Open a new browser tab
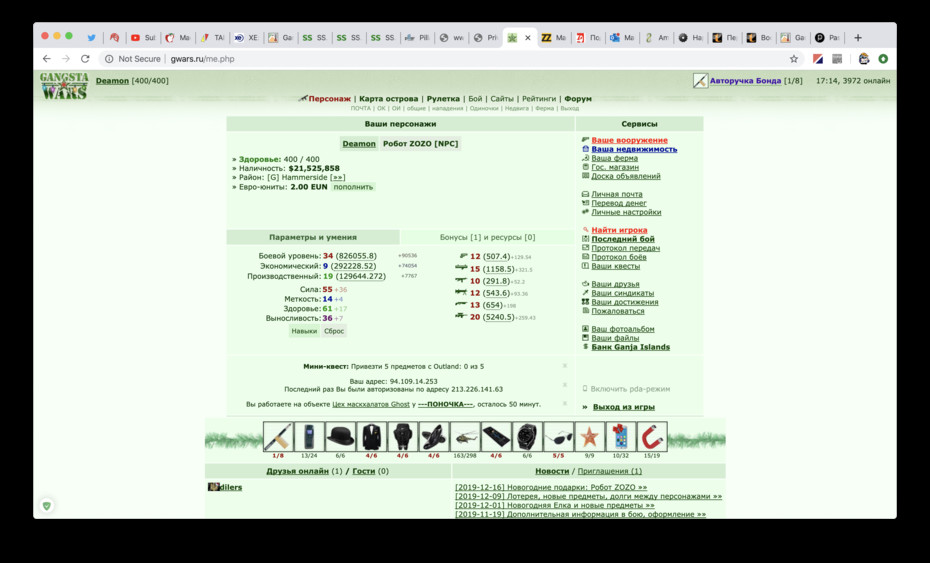The width and height of the screenshot is (930, 563). [858, 37]
